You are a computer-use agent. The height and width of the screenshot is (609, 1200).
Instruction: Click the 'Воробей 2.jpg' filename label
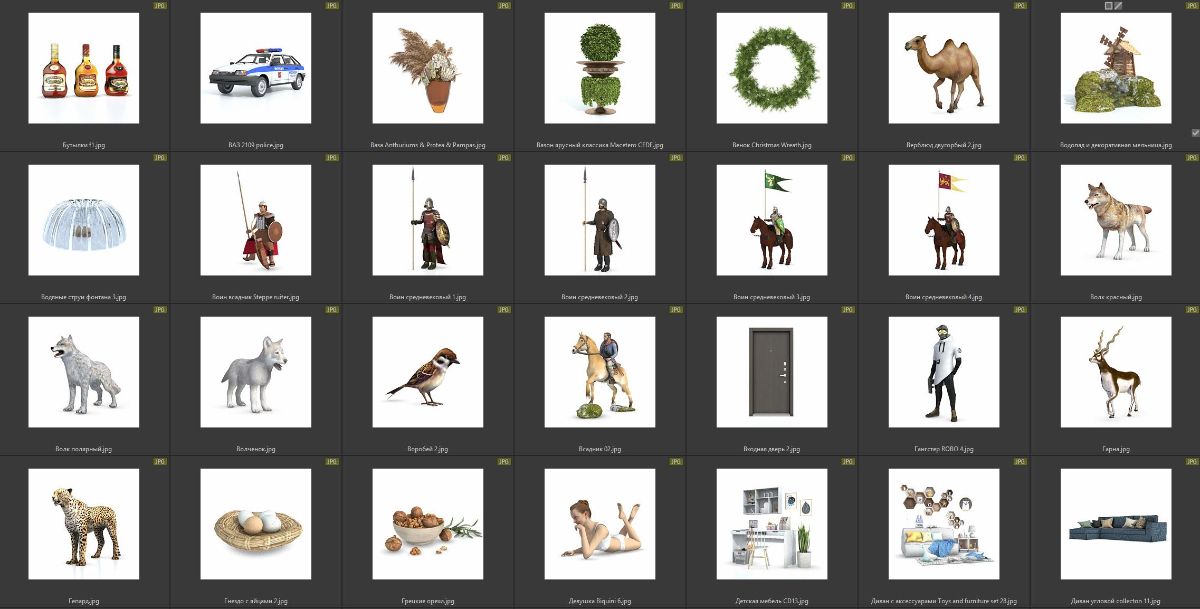point(428,449)
